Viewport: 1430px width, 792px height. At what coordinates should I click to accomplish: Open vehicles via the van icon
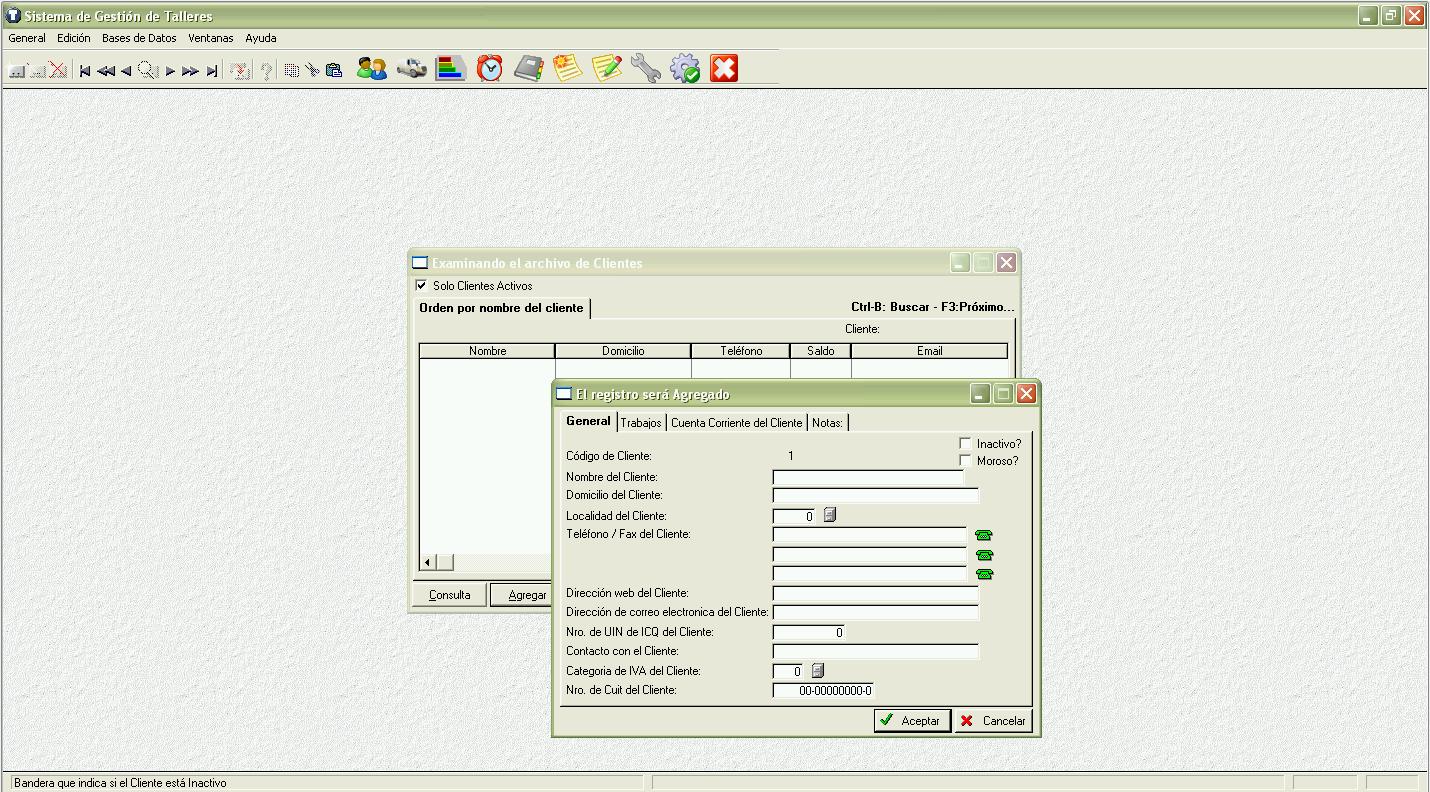point(411,68)
